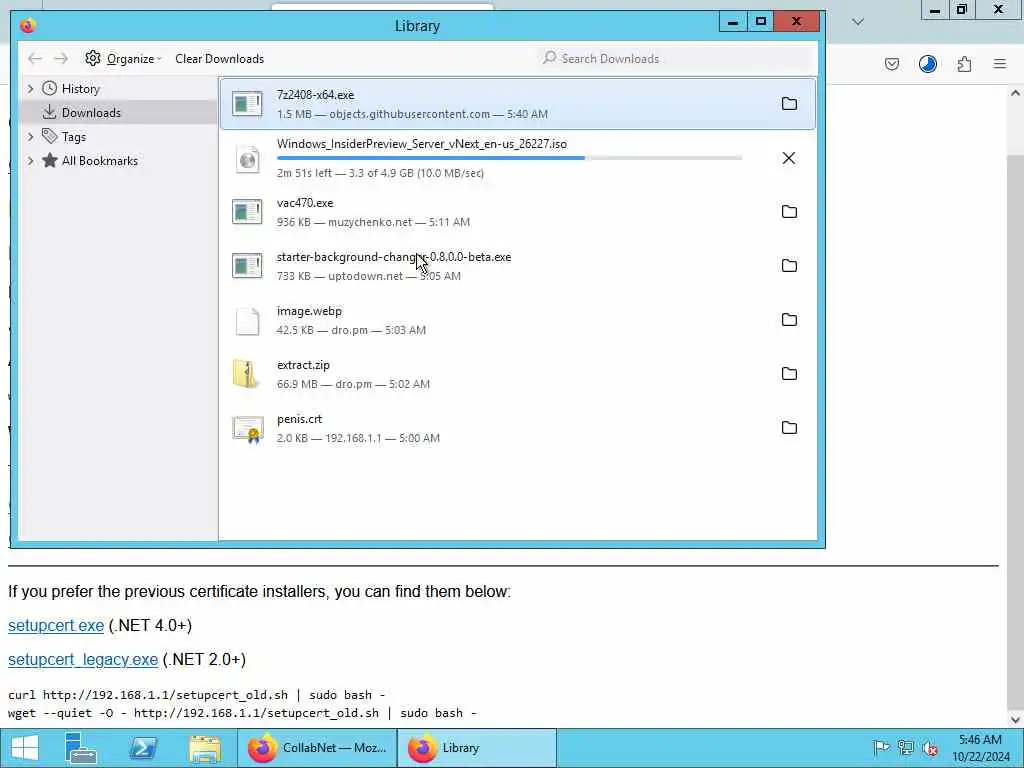
Task: Click the Organize gear icon
Action: tap(93, 58)
